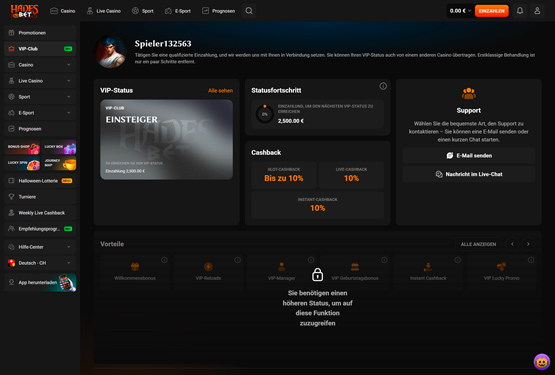The width and height of the screenshot is (555, 375).
Task: Click the E-Mail senden button
Action: pos(468,155)
